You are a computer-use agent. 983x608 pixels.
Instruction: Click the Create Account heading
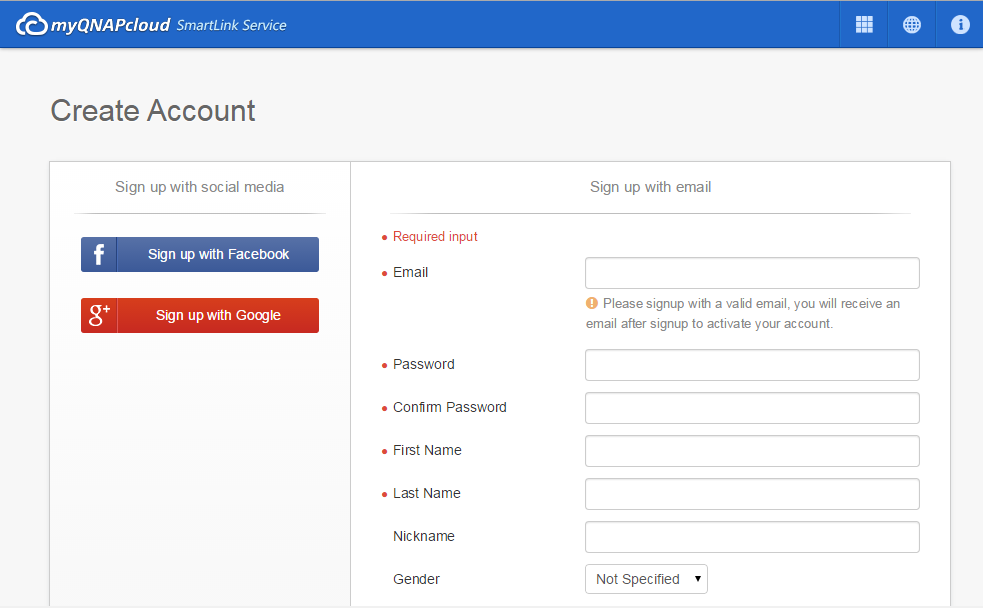153,111
